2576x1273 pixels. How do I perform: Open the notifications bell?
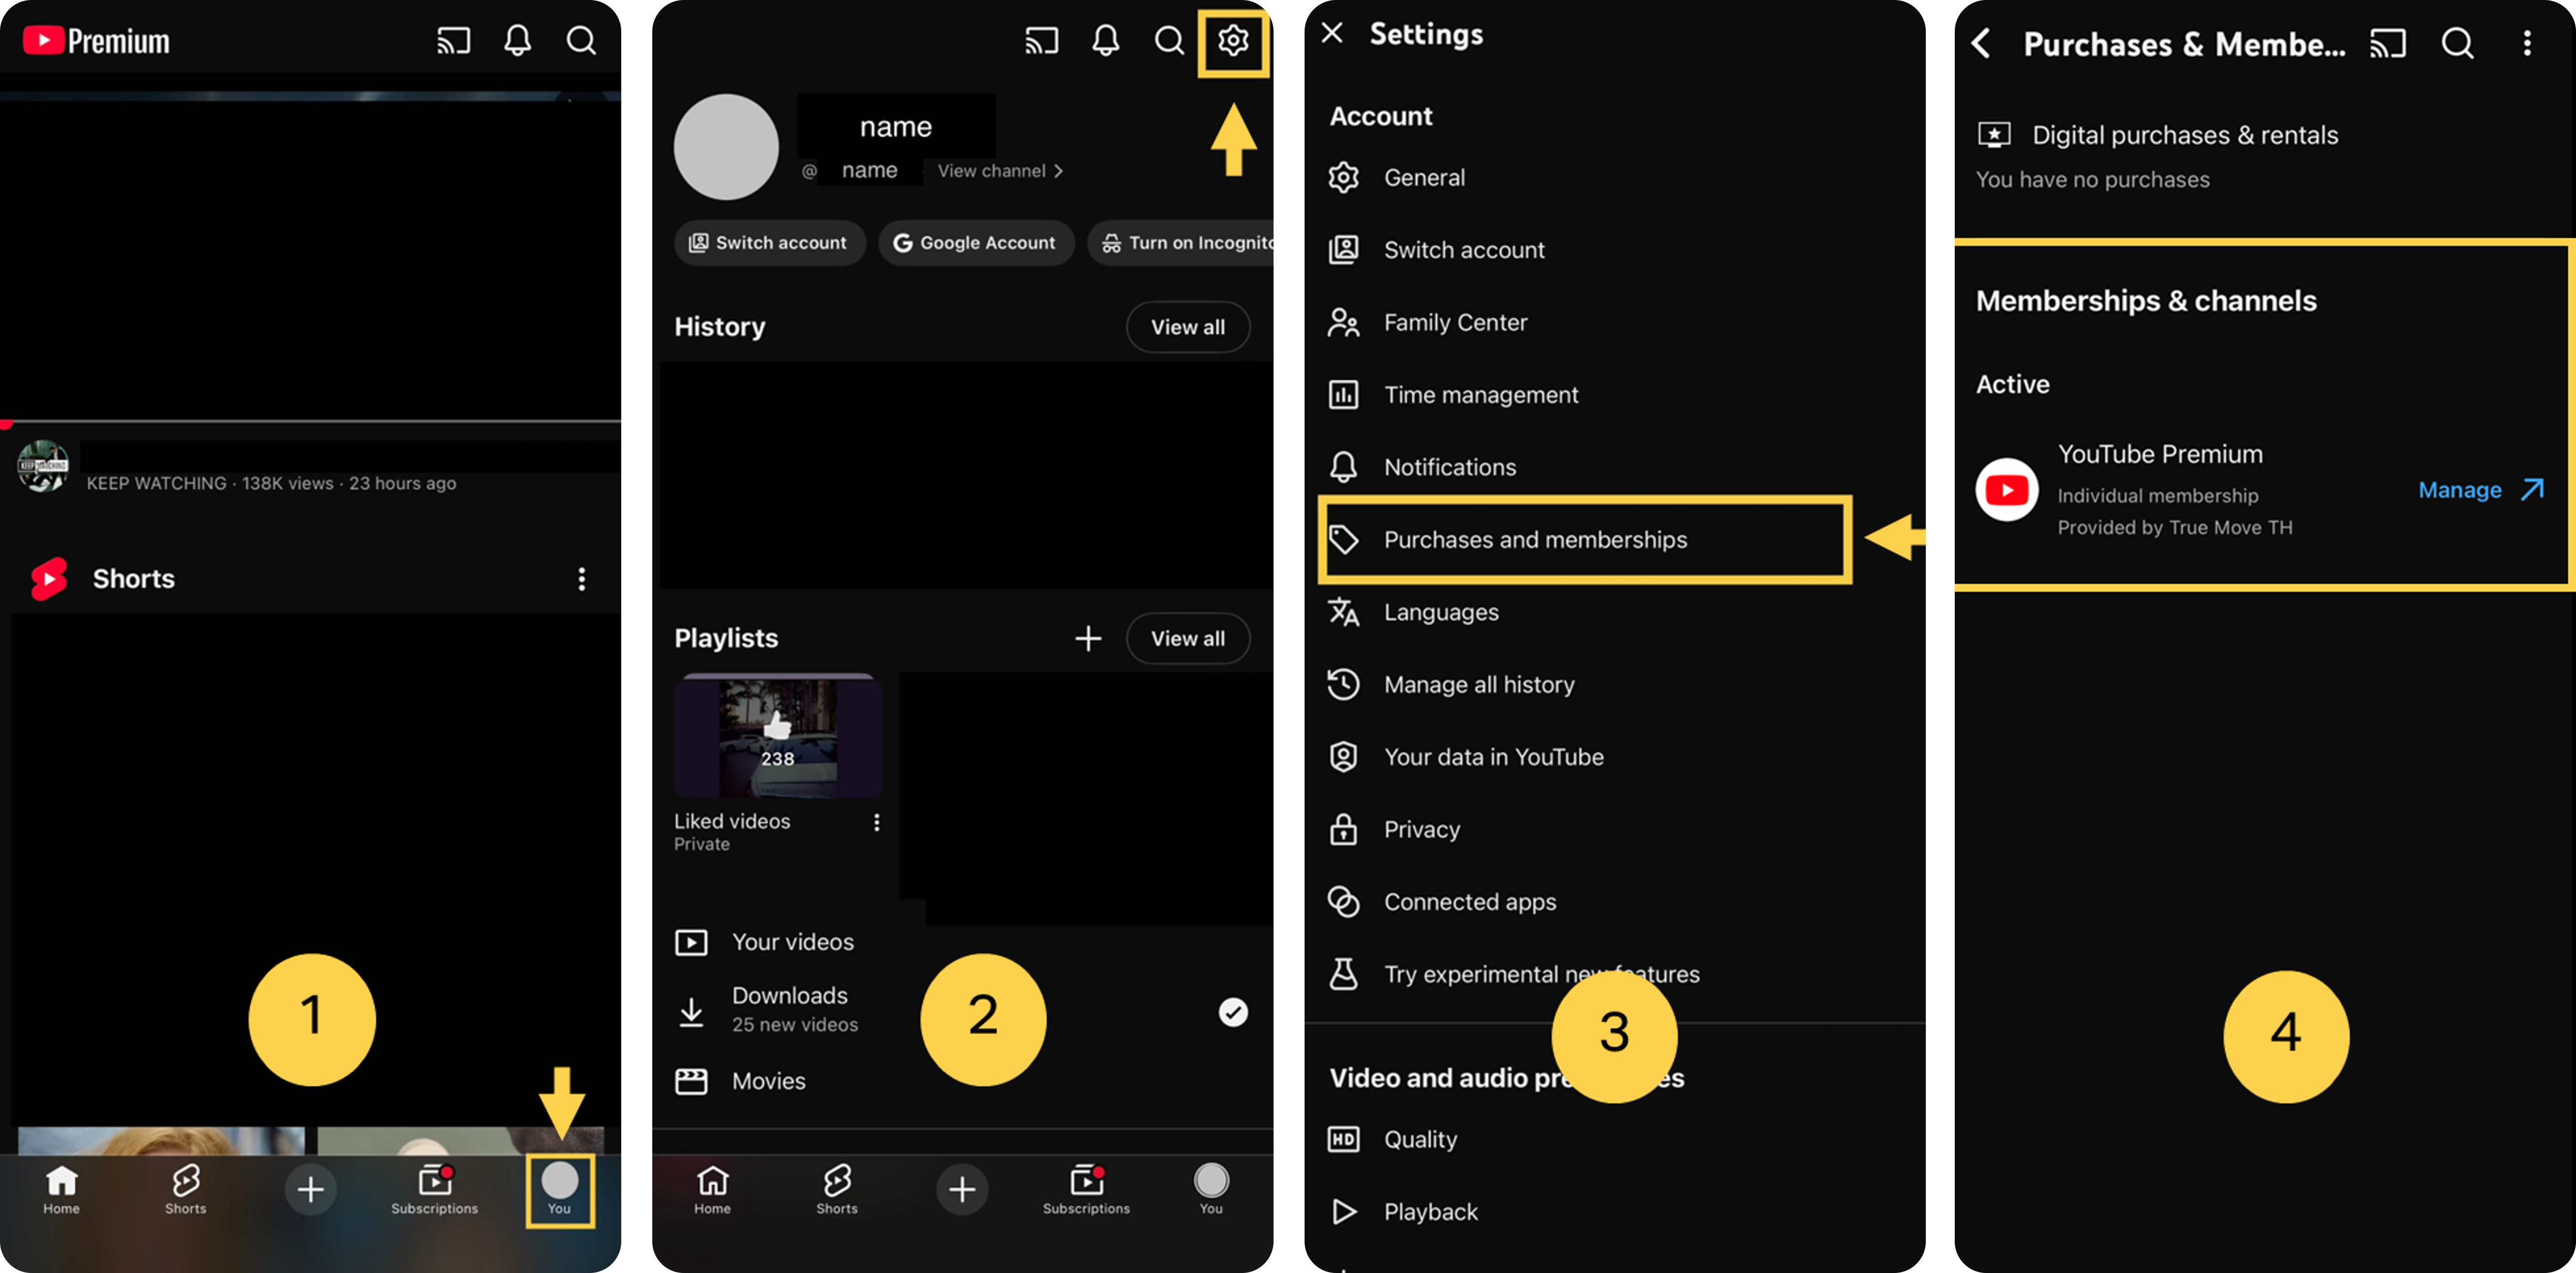517,40
